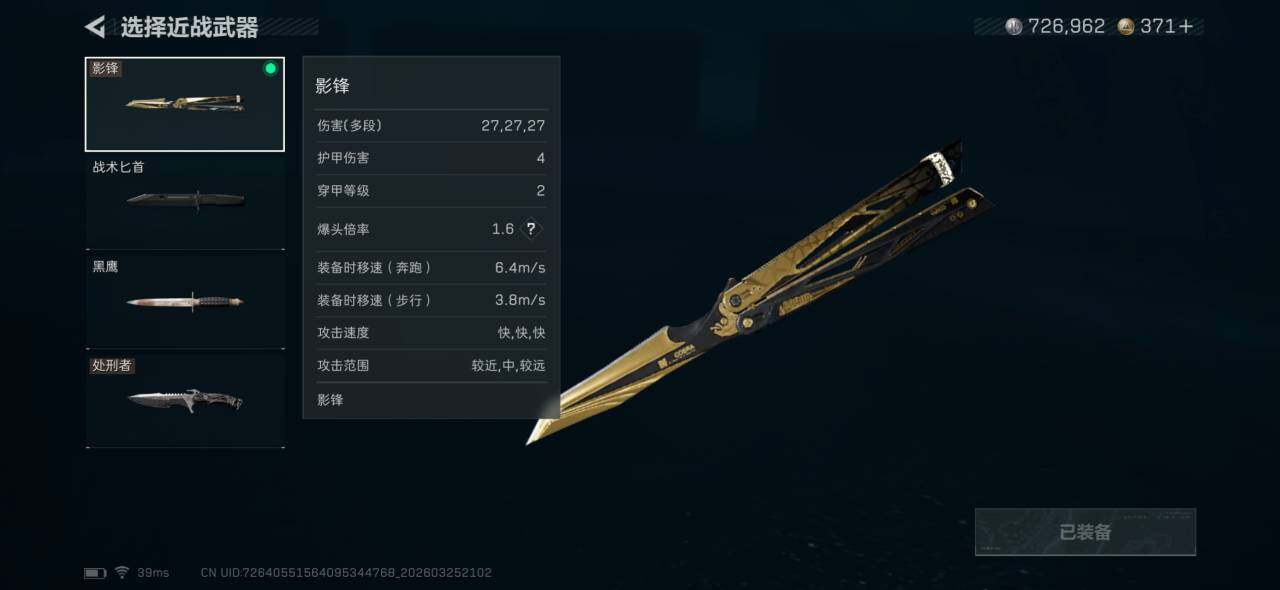Click the large 影锋 knife preview model
Viewport: 1280px width, 590px height.
click(x=760, y=292)
